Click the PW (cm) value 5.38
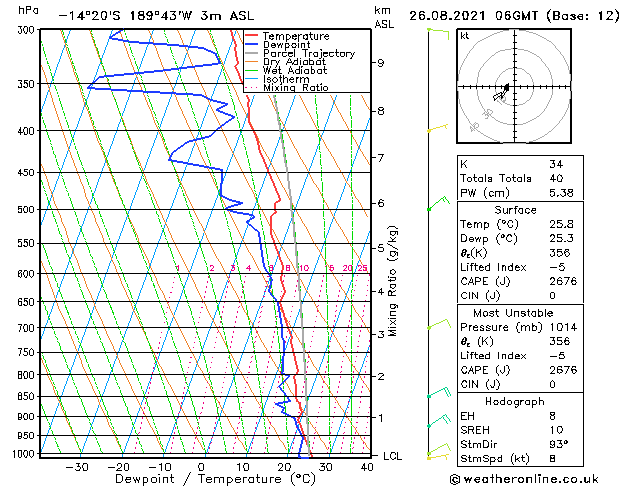 coord(561,193)
